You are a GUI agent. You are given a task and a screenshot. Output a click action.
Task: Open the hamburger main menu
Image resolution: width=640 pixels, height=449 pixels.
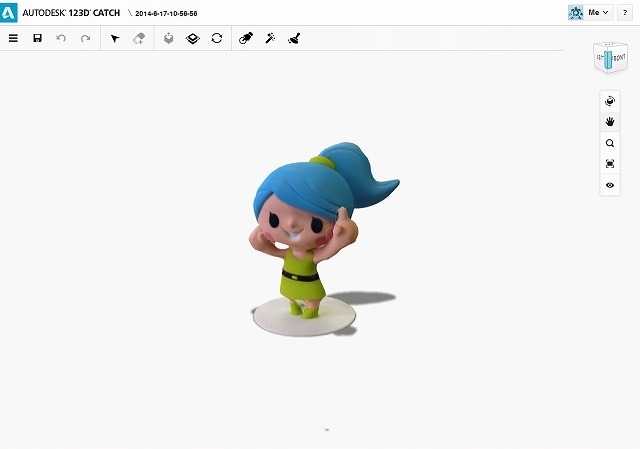pyautogui.click(x=13, y=38)
